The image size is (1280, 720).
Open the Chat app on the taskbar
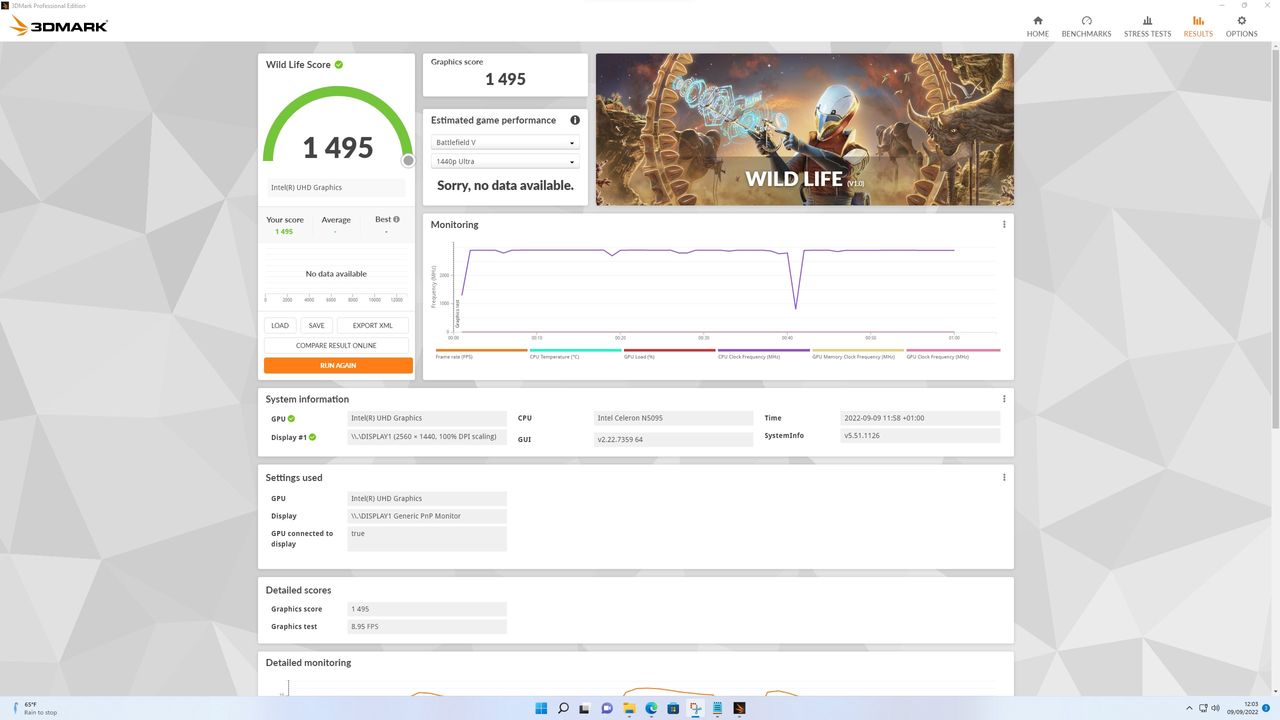pos(607,708)
